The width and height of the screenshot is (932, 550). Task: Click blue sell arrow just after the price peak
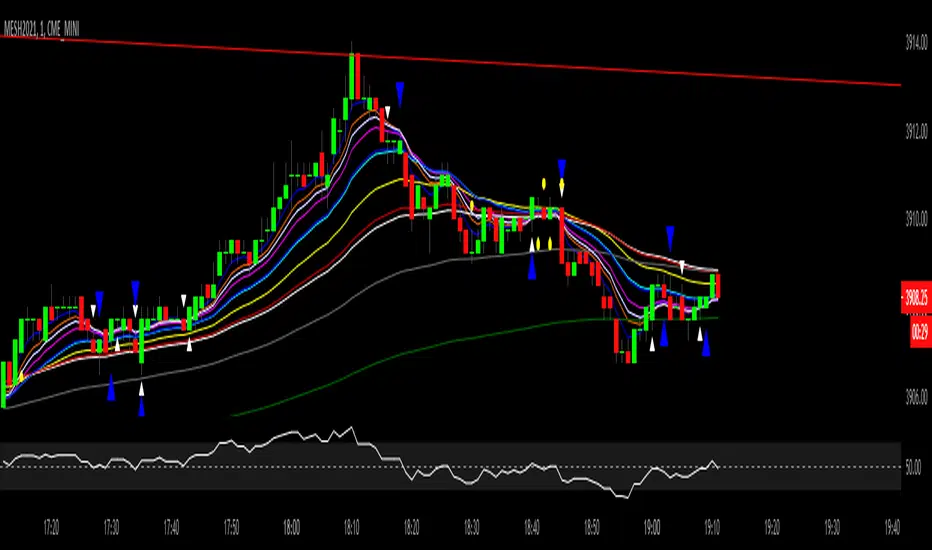click(x=400, y=94)
